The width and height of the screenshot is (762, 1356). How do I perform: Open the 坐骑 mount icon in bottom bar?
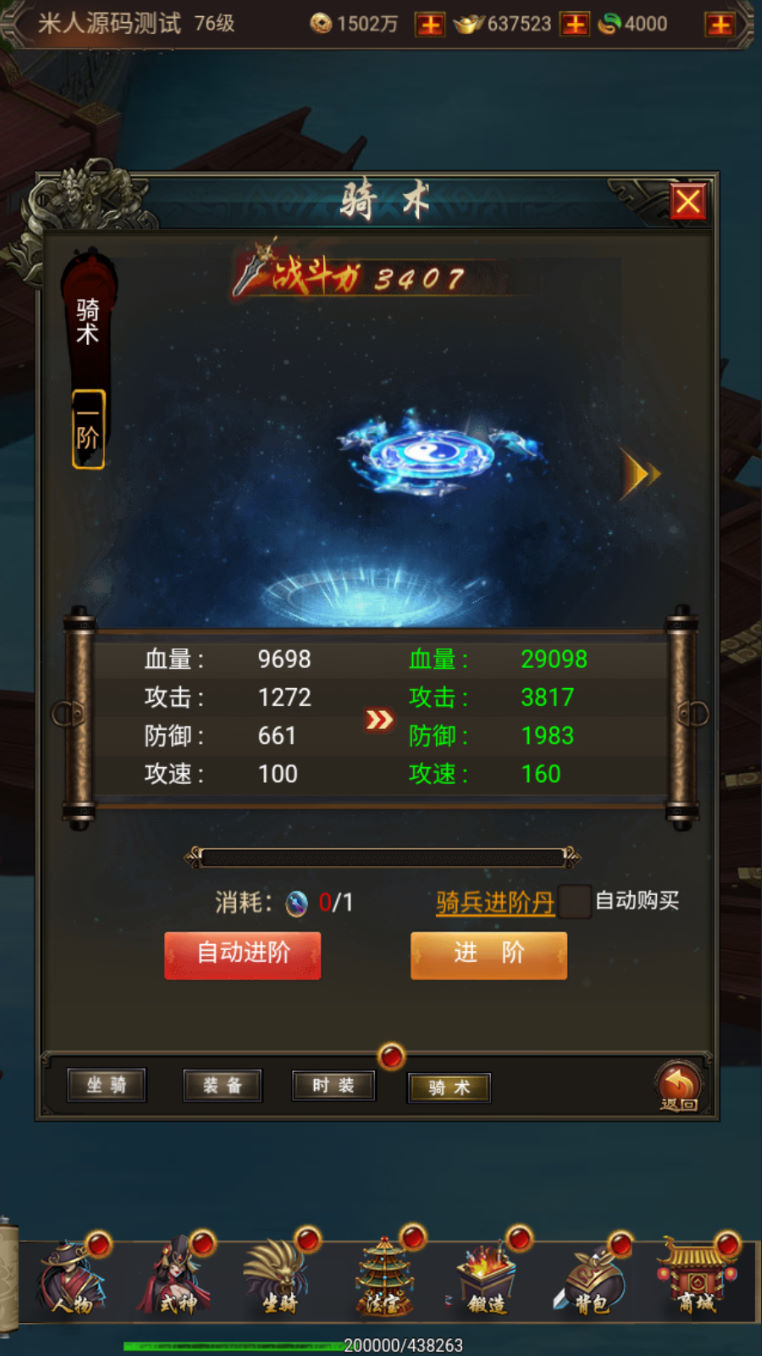(280, 1278)
